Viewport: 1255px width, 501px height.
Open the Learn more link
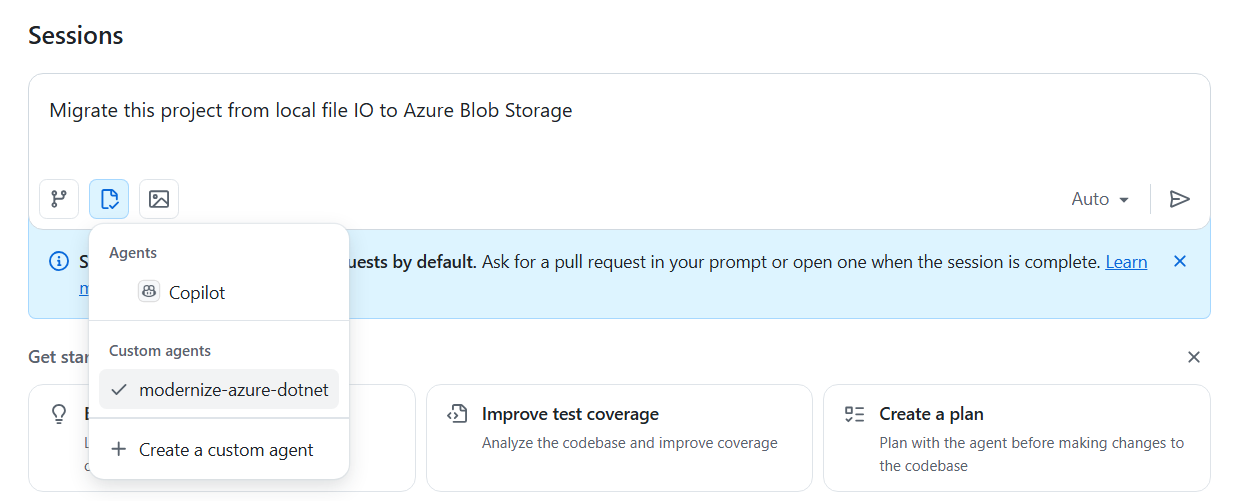pos(1125,262)
